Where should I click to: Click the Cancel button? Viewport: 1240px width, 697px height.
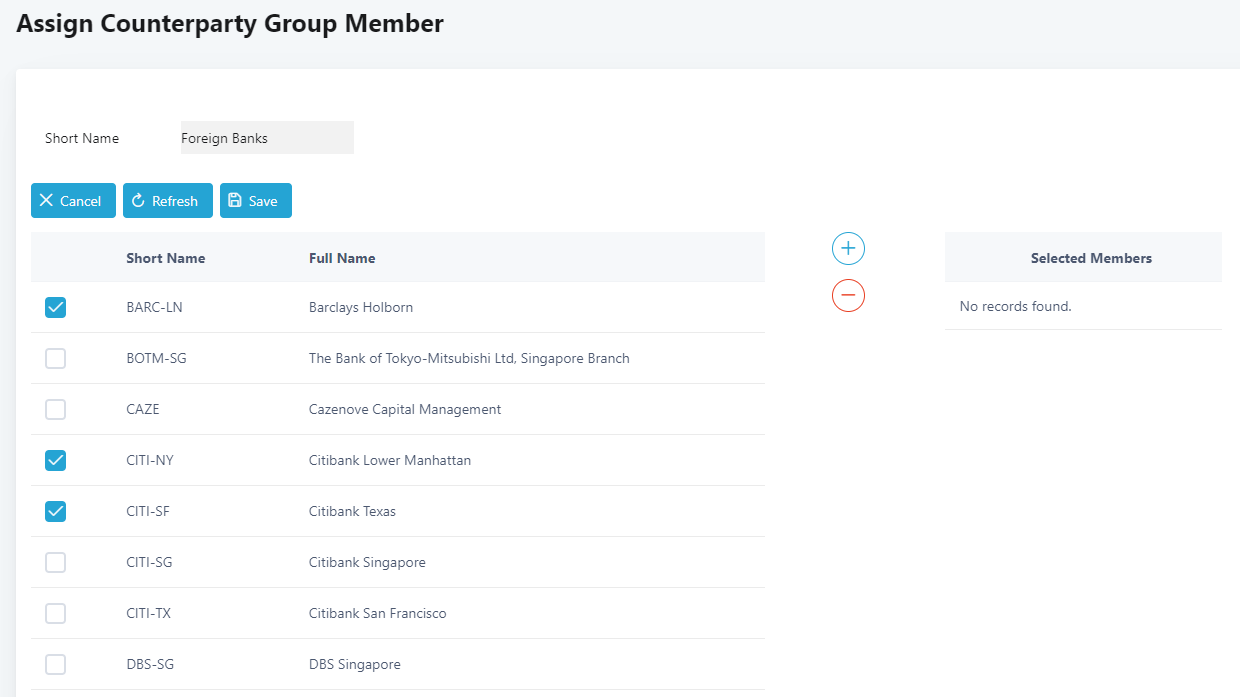tap(73, 200)
